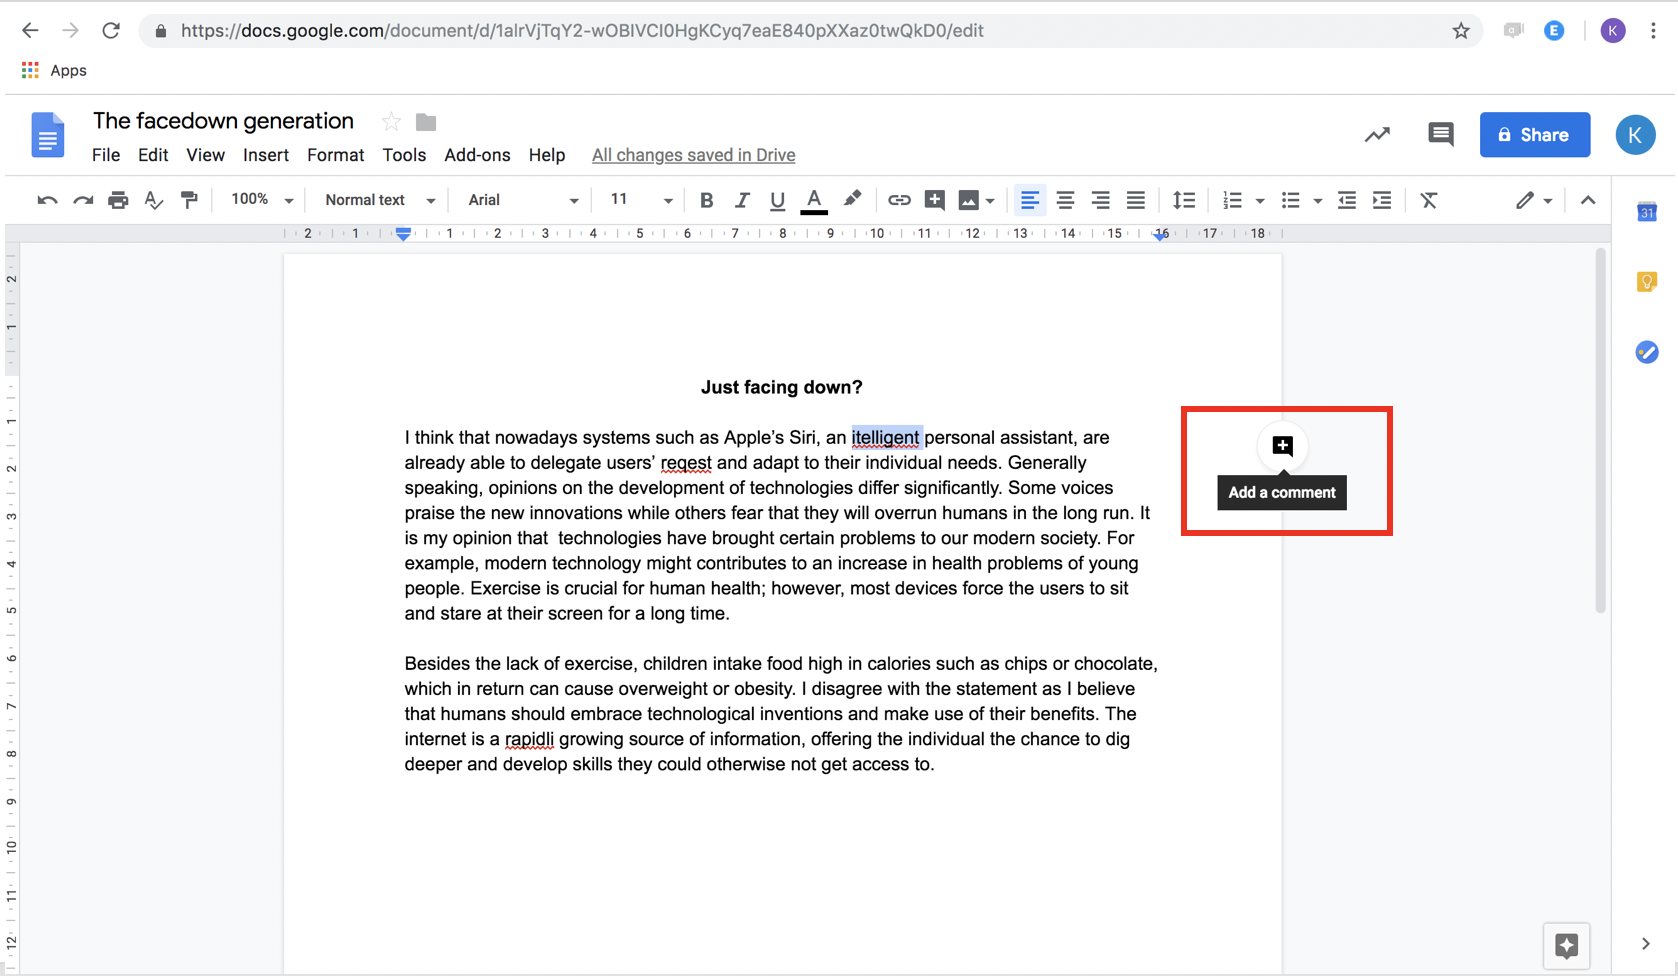
Task: Open the Format menu
Action: click(x=335, y=155)
